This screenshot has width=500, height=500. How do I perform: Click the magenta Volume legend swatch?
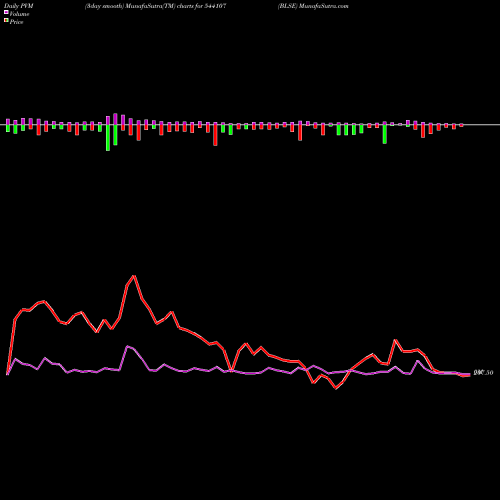click(6, 12)
